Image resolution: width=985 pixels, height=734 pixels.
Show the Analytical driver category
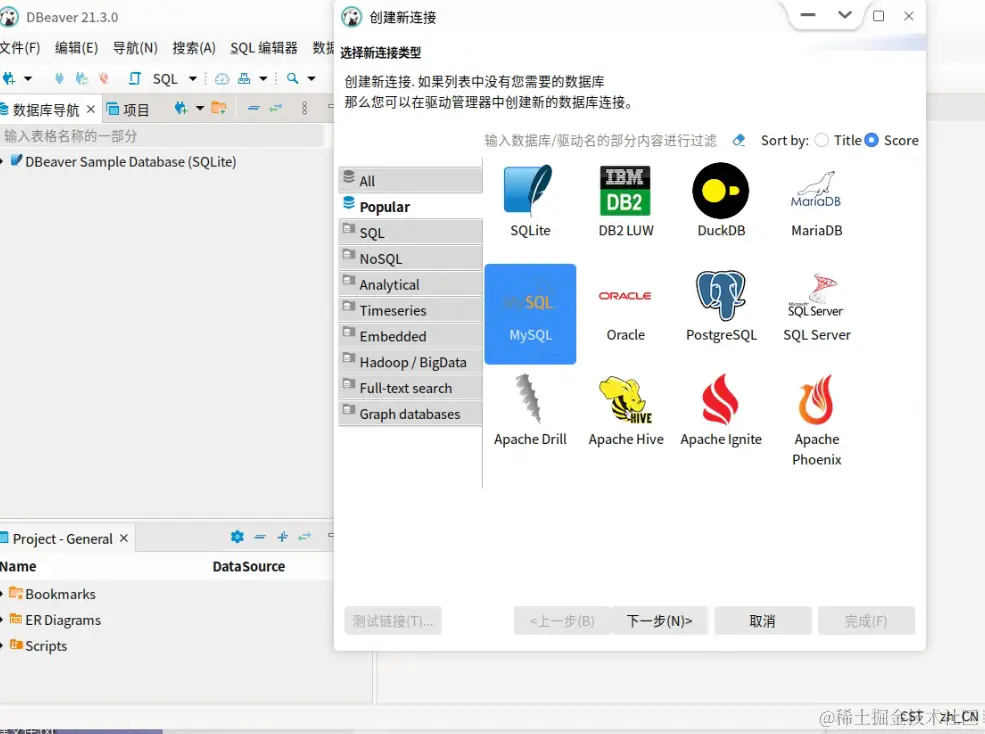pos(410,284)
